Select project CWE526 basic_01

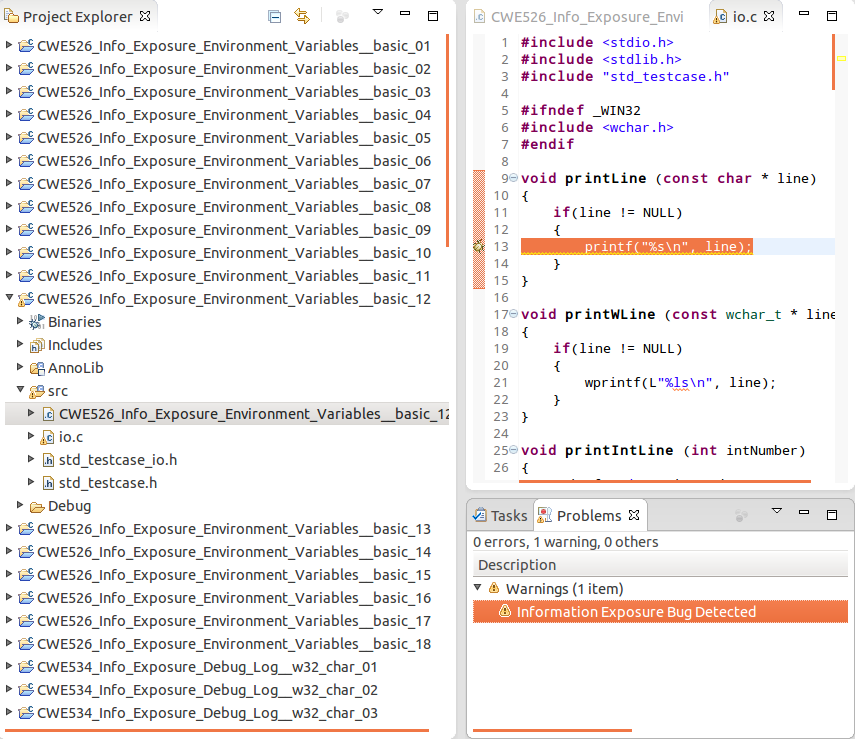233,46
